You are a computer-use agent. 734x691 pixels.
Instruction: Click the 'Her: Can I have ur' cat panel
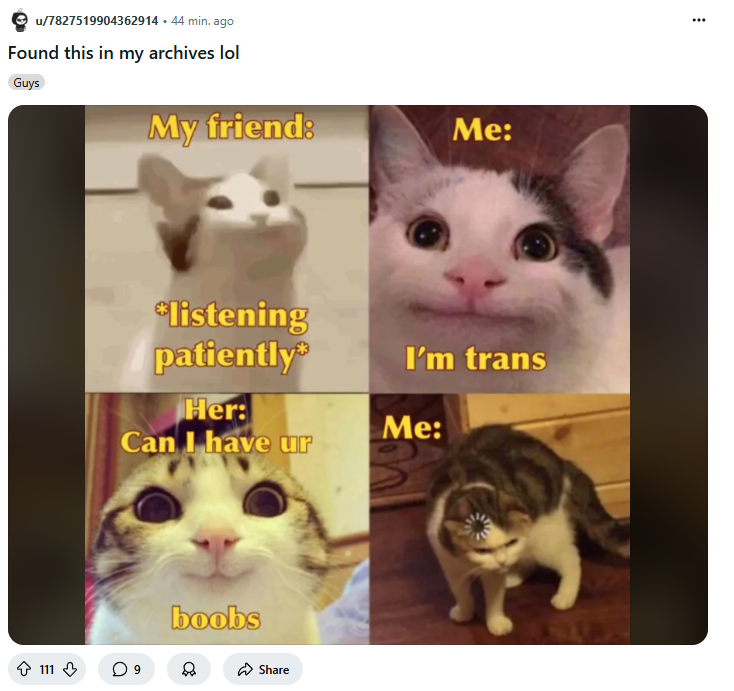coord(227,519)
